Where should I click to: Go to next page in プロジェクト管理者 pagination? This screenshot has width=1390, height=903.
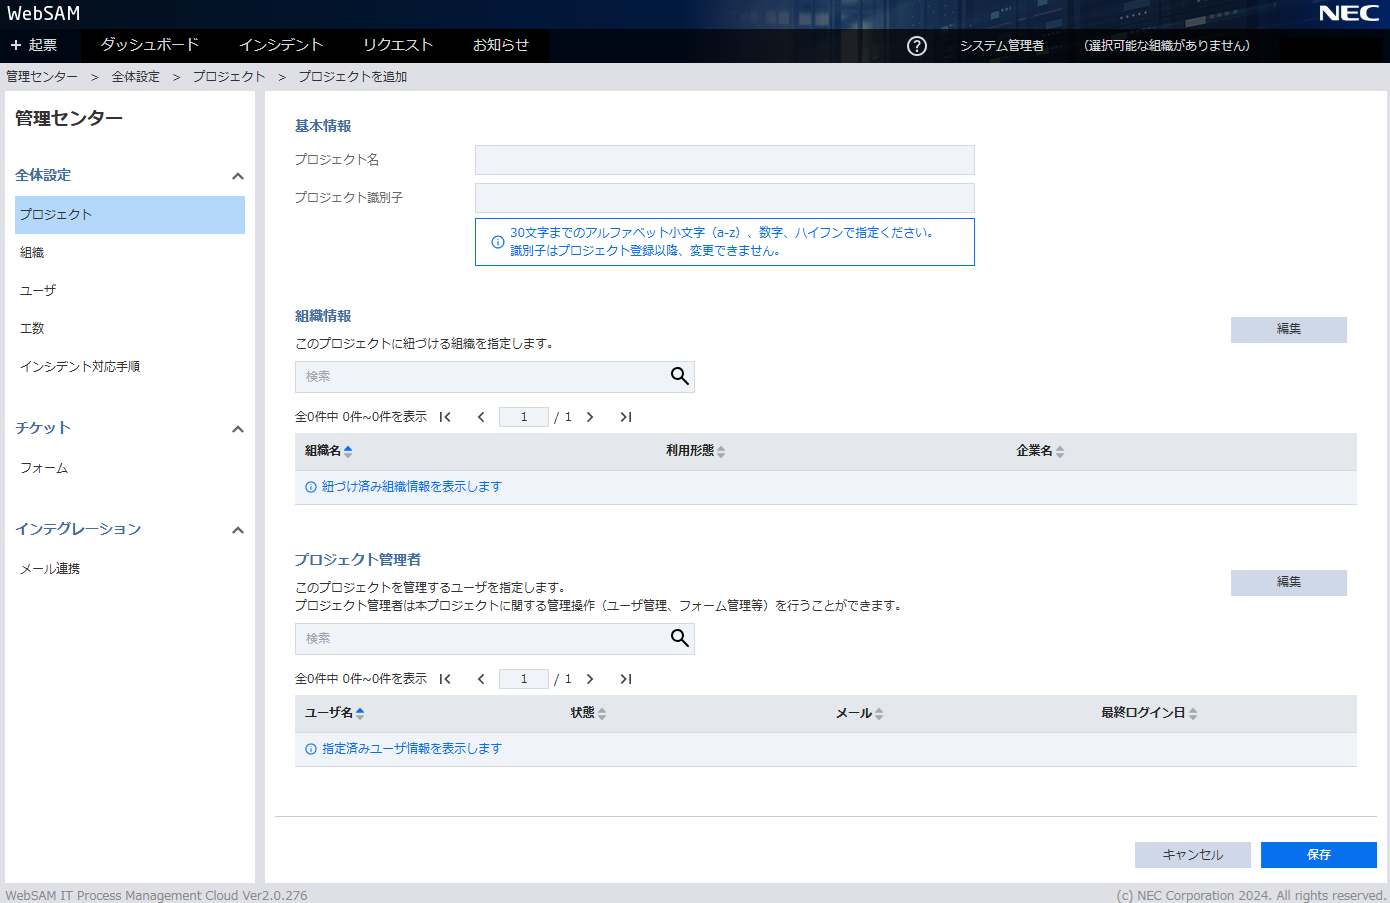click(x=590, y=679)
